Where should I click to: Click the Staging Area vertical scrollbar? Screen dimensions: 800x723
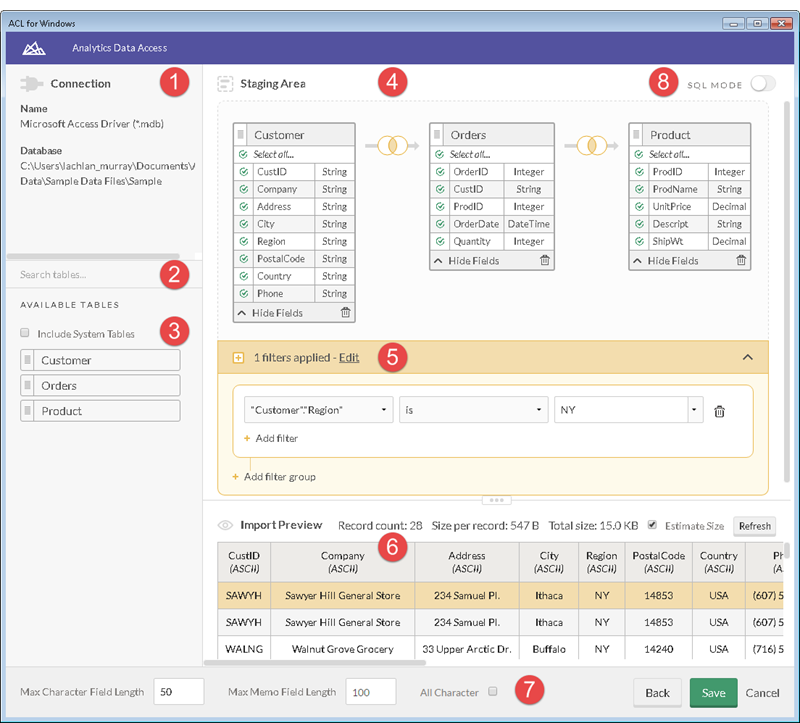(x=787, y=291)
